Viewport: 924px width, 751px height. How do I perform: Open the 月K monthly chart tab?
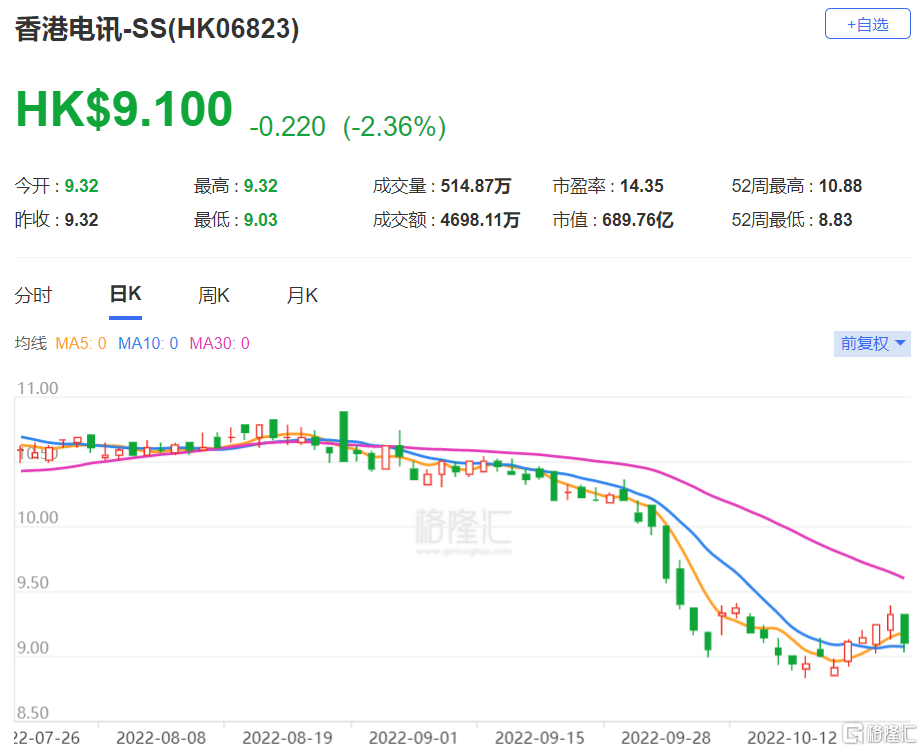(302, 295)
